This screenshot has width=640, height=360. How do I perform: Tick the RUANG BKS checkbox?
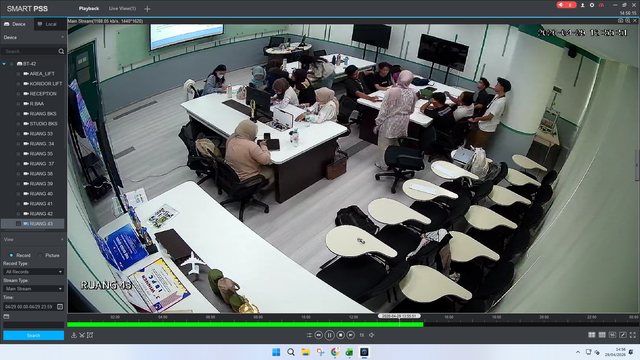point(18,114)
